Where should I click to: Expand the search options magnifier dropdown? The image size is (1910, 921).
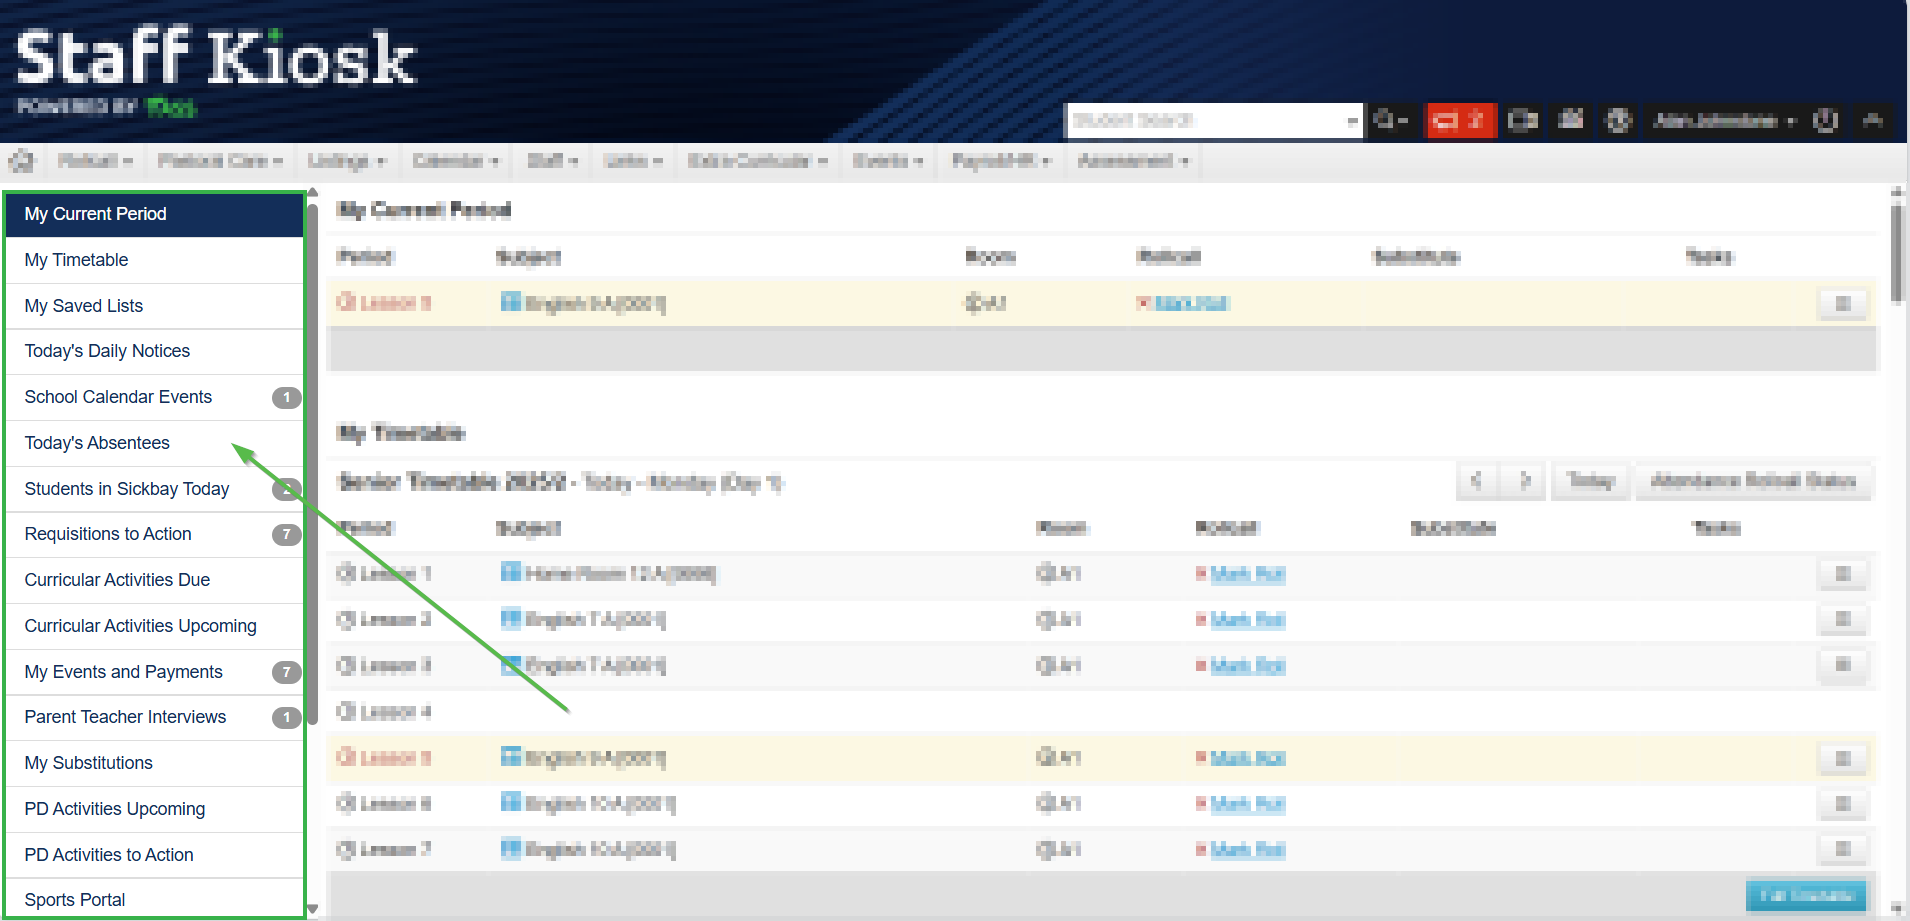coord(1390,121)
